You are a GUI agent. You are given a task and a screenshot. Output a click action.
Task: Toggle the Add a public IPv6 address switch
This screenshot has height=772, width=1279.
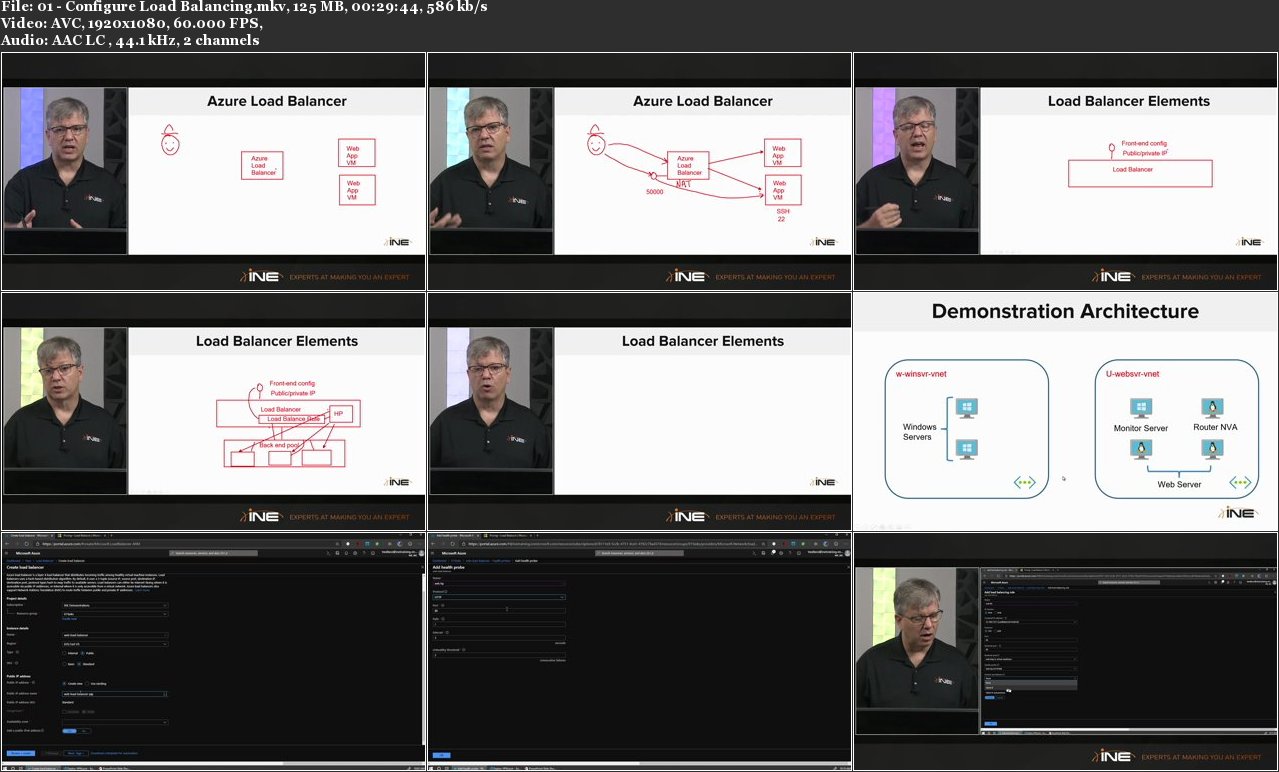(x=76, y=731)
